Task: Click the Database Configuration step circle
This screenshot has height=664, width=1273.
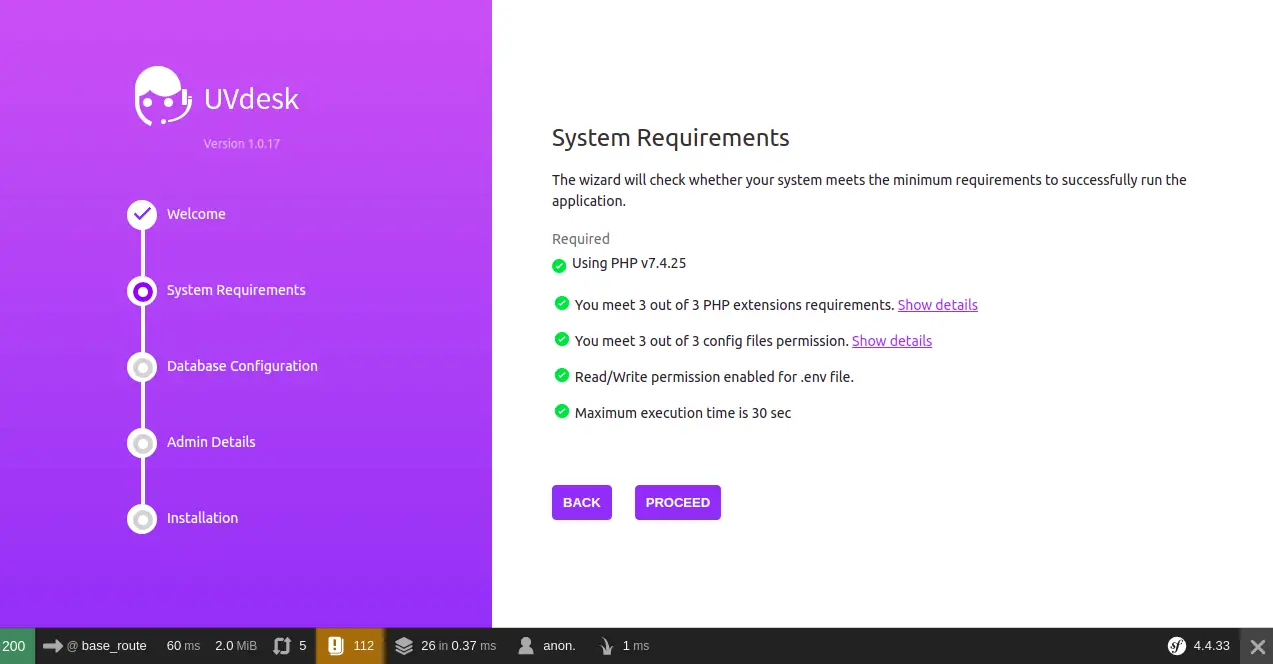Action: pyautogui.click(x=142, y=367)
